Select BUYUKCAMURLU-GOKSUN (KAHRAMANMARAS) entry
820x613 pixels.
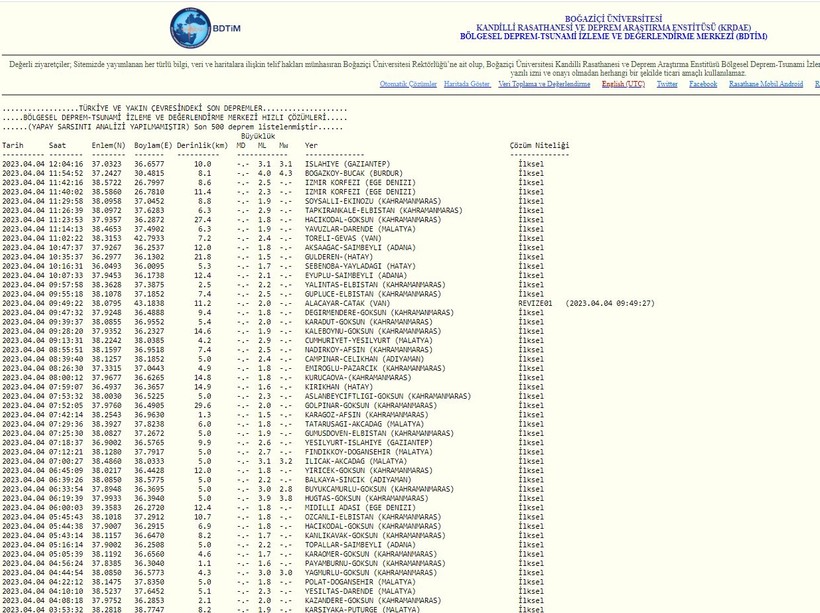379,489
